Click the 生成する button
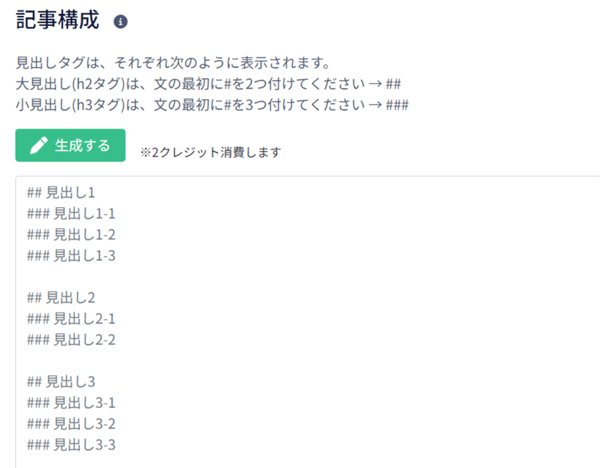 (x=70, y=145)
